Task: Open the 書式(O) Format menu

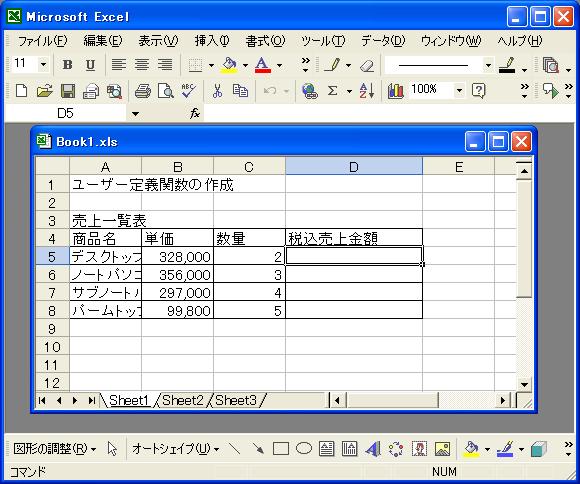Action: click(x=266, y=41)
